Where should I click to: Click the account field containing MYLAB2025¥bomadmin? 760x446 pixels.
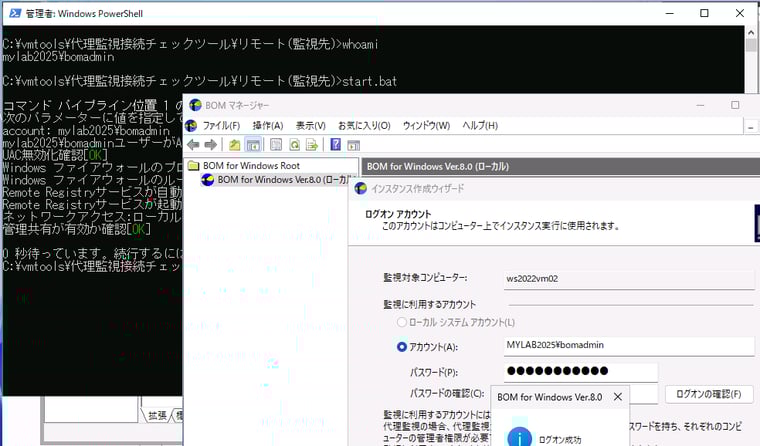[x=629, y=345]
